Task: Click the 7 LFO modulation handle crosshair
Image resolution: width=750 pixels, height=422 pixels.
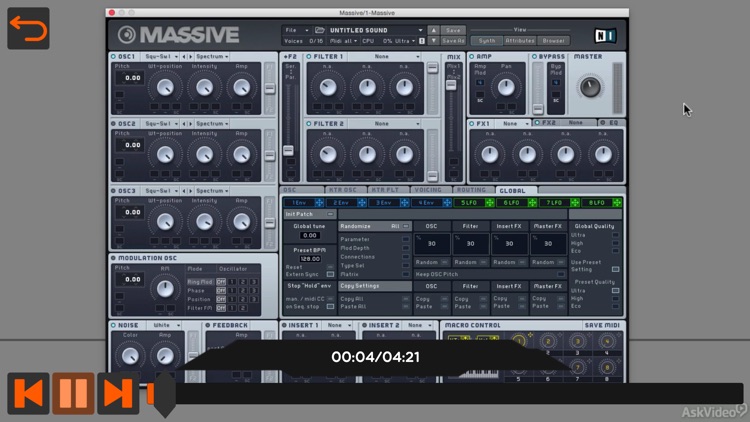Action: 574,203
